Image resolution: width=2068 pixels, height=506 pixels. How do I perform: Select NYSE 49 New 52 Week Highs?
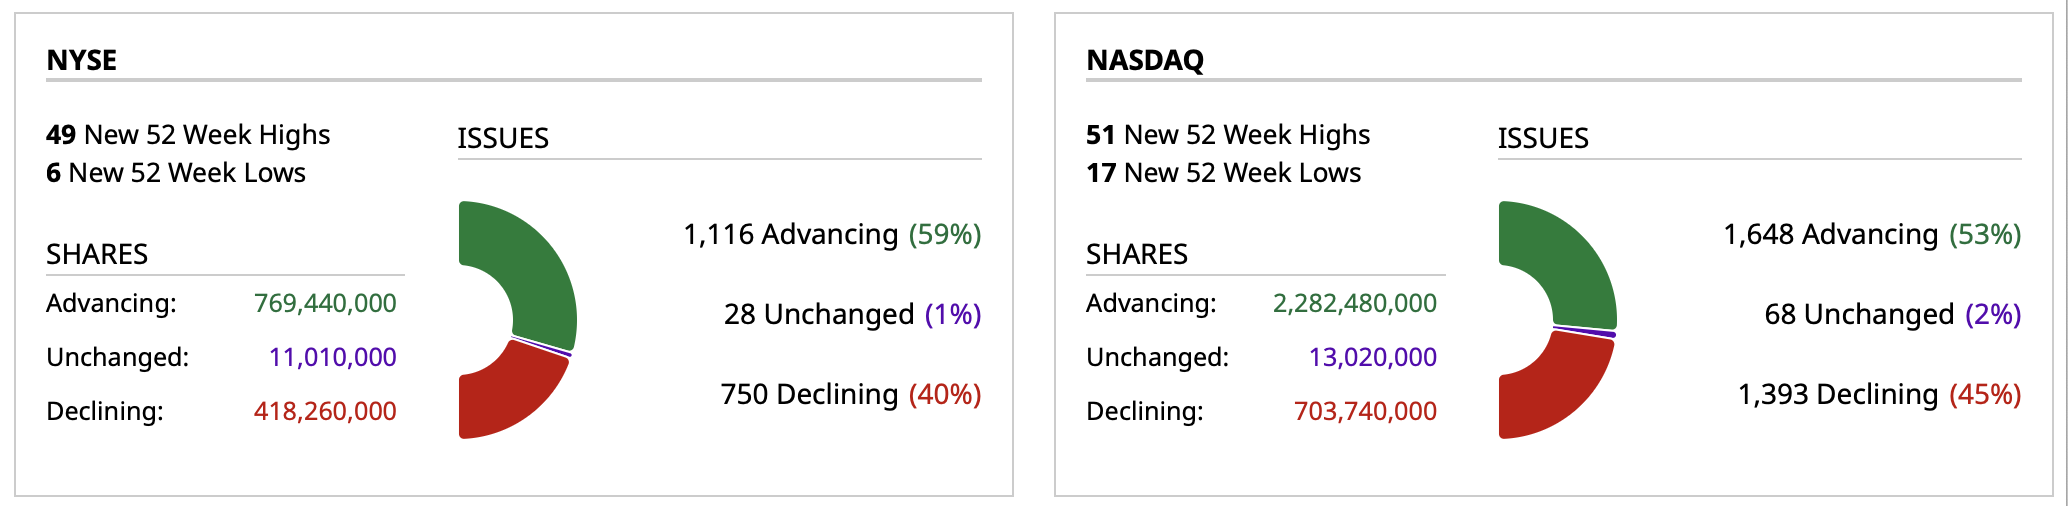(x=188, y=135)
